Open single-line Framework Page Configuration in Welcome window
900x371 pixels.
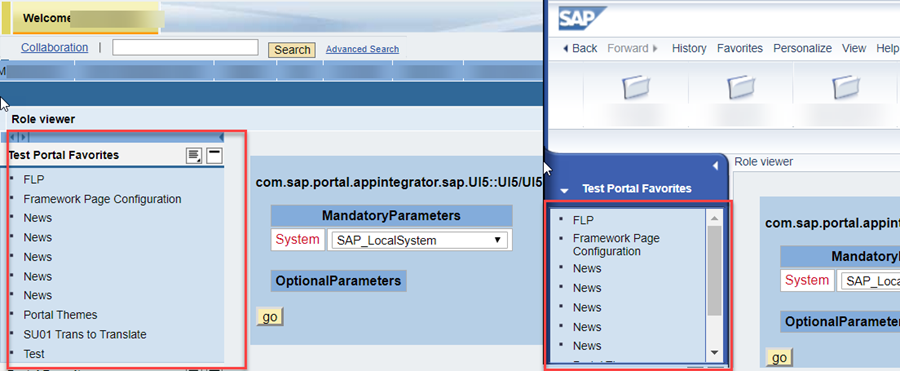pos(102,199)
